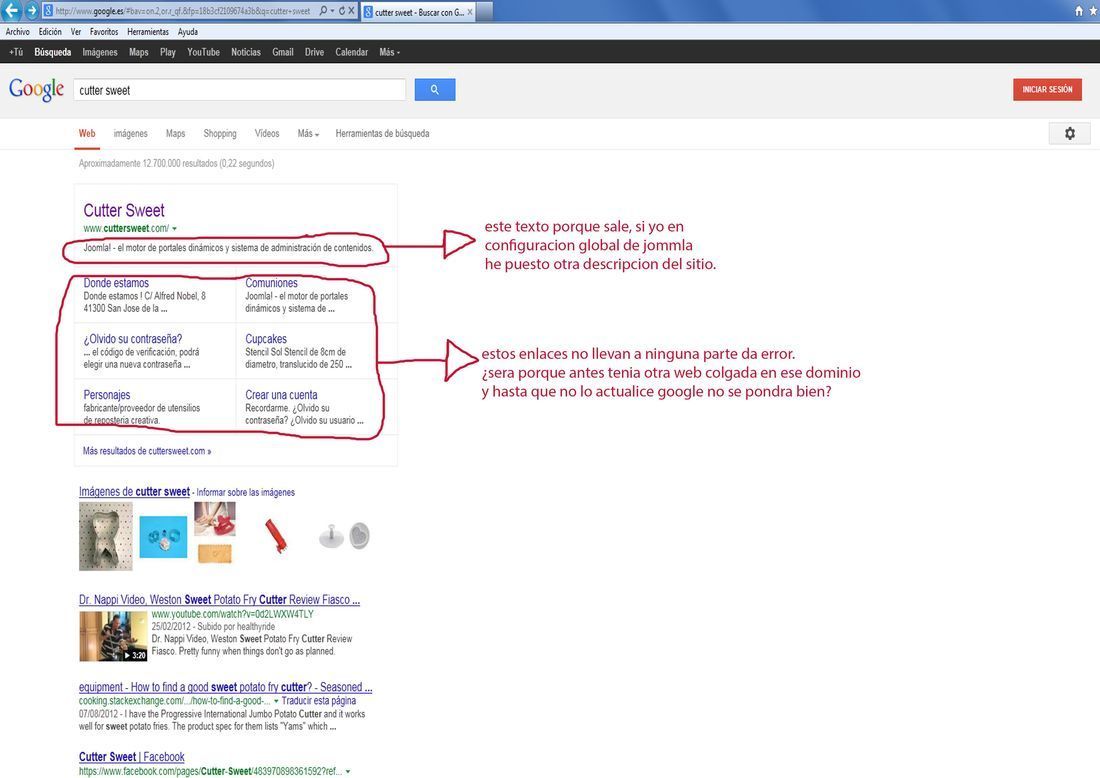Click the refresh icon in the address bar
The width and height of the screenshot is (1100, 778).
tap(342, 11)
